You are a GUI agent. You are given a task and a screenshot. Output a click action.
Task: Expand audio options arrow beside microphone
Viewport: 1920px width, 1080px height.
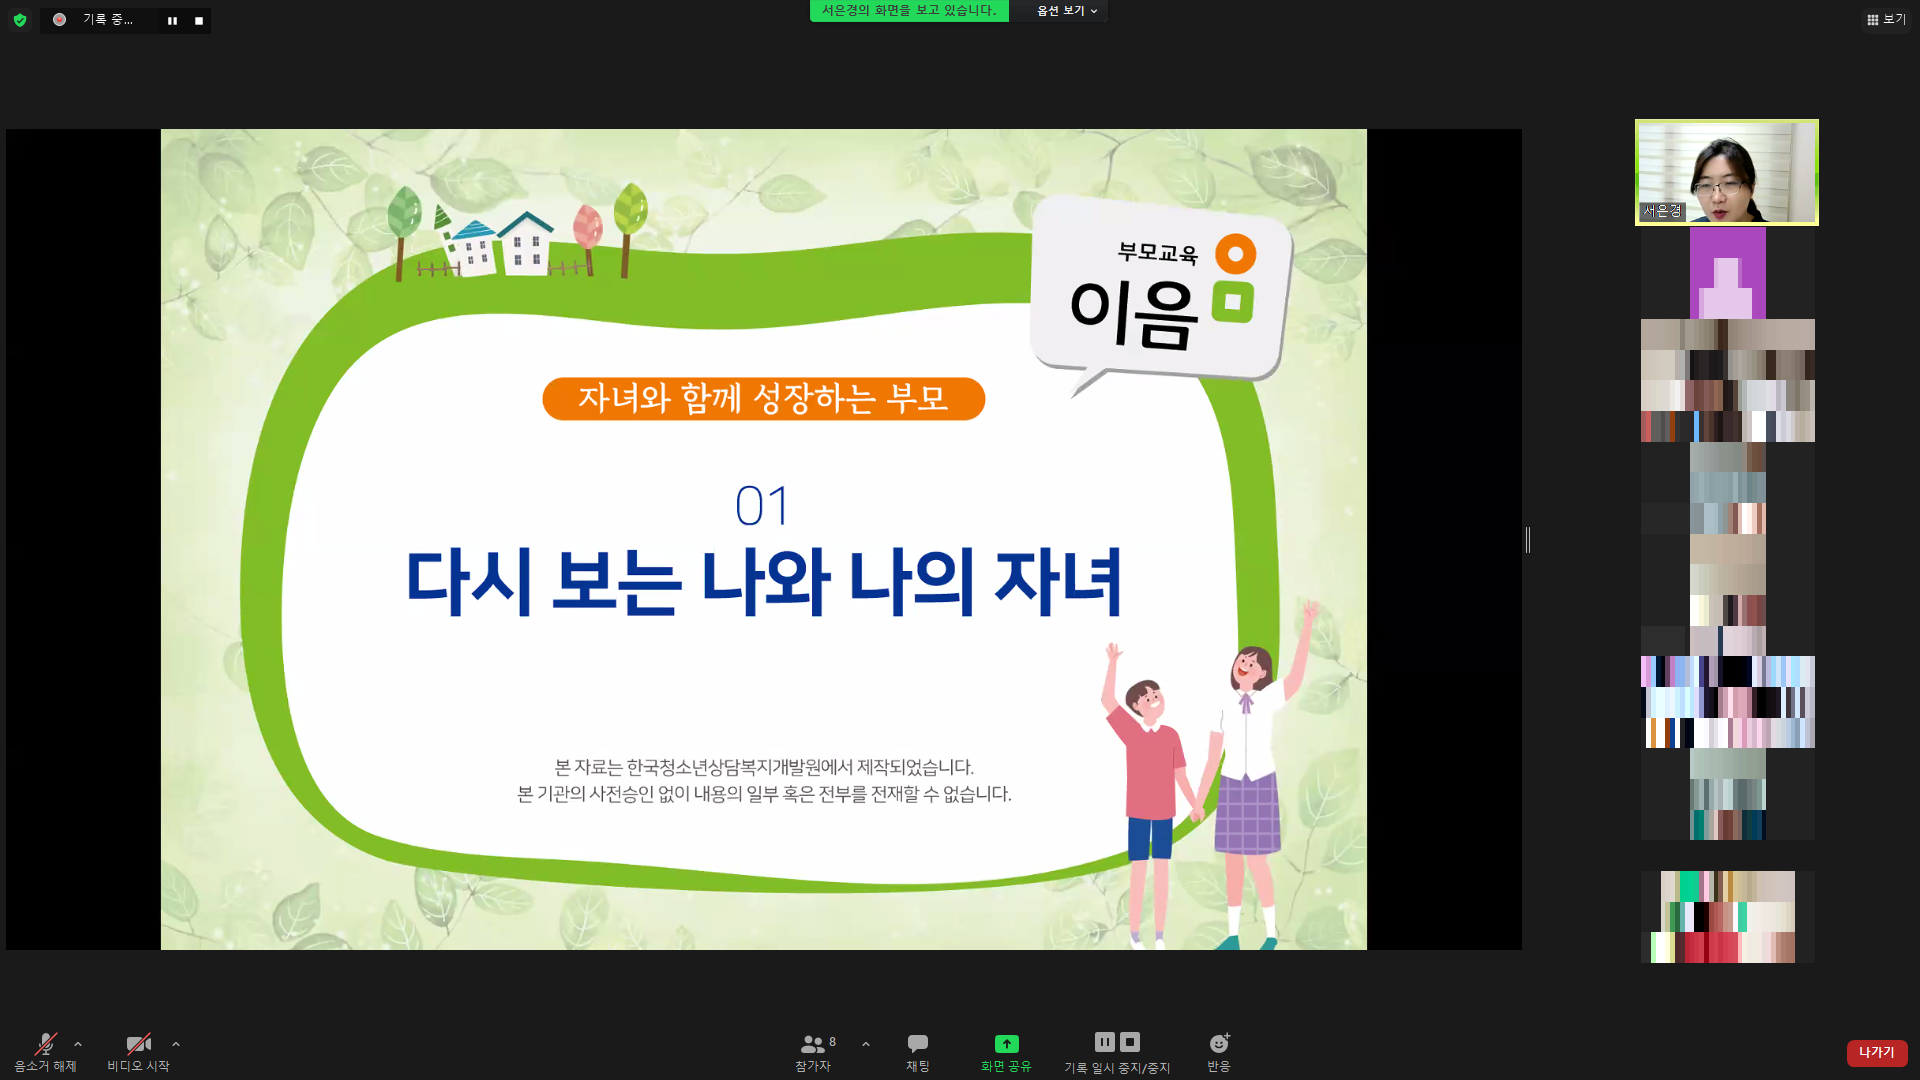coord(78,1044)
